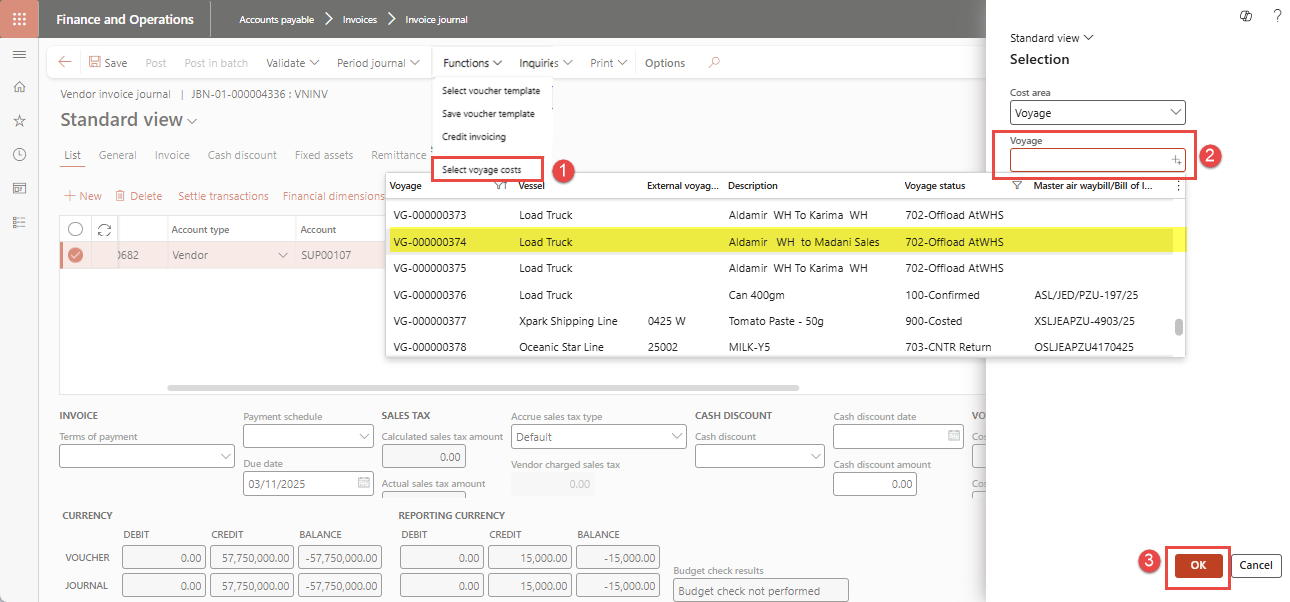Click the Voyage input field

(x=1088, y=160)
